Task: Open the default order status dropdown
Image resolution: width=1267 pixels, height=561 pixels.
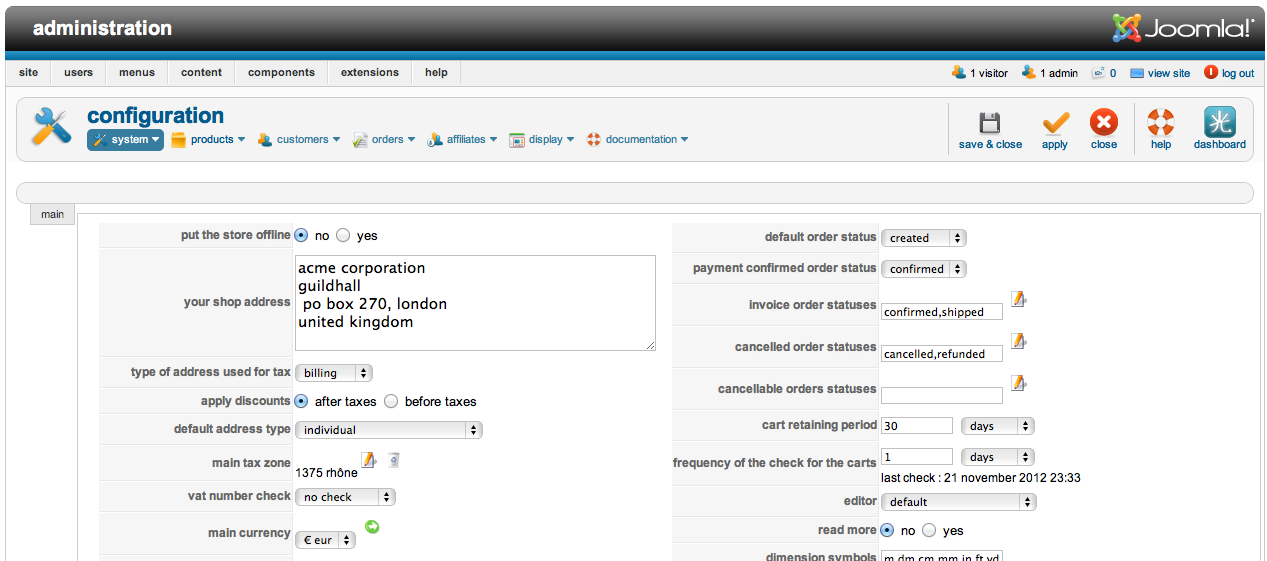Action: click(923, 238)
